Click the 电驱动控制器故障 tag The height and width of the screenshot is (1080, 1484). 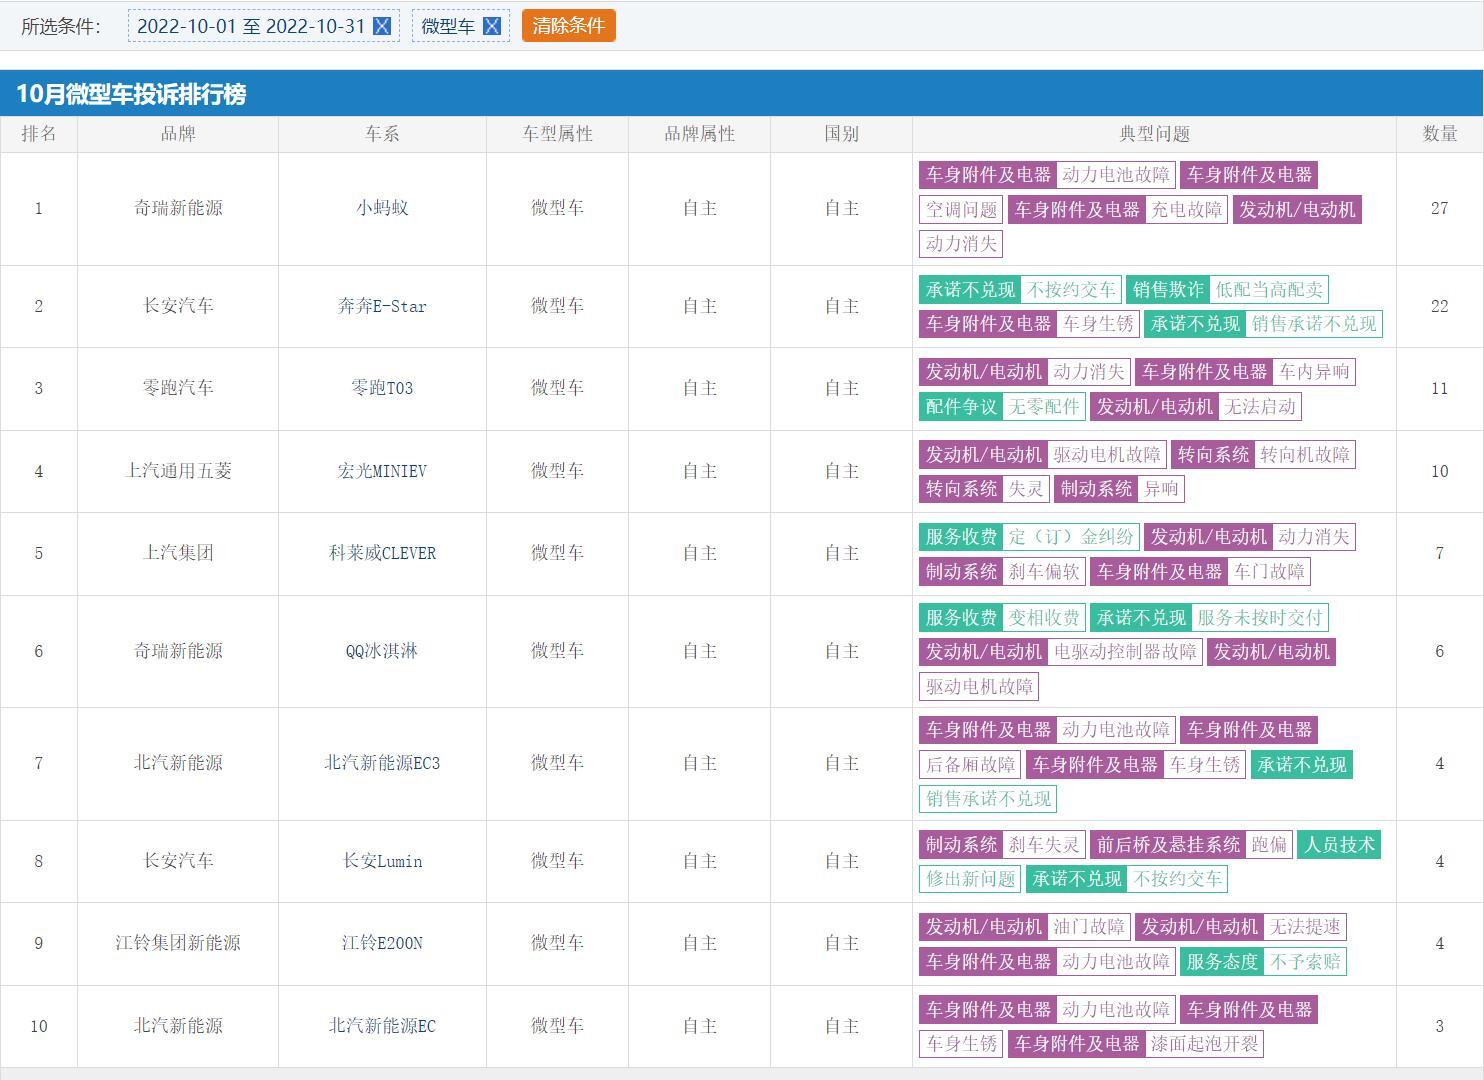point(1125,652)
